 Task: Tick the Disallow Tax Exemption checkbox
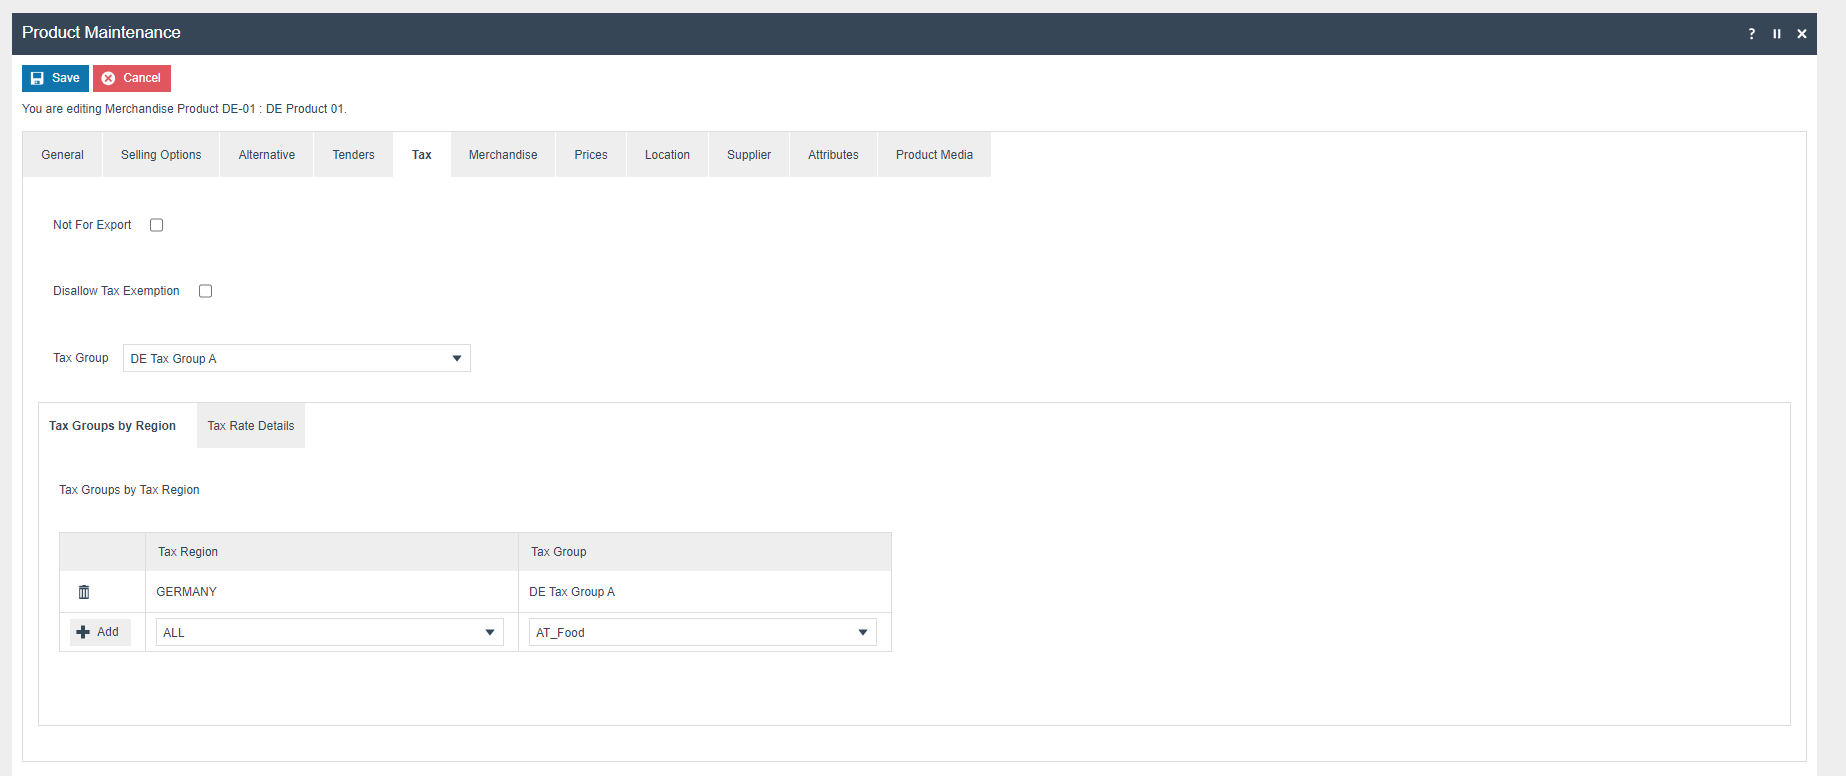[x=206, y=291]
